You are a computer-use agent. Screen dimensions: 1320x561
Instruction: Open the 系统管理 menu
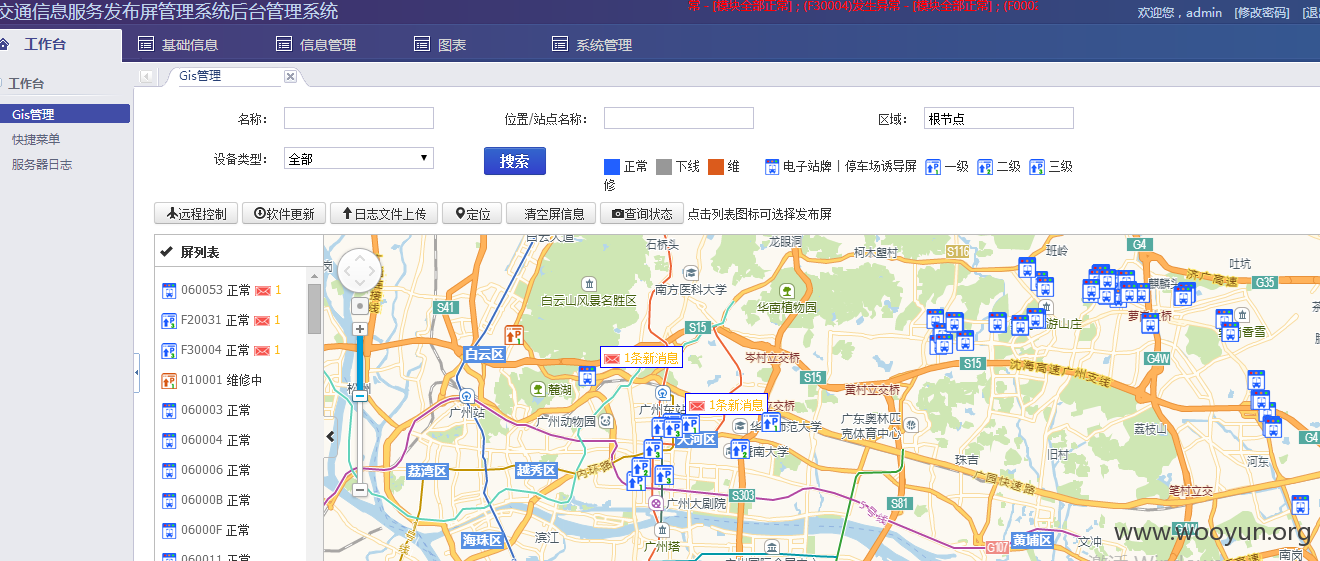[592, 44]
